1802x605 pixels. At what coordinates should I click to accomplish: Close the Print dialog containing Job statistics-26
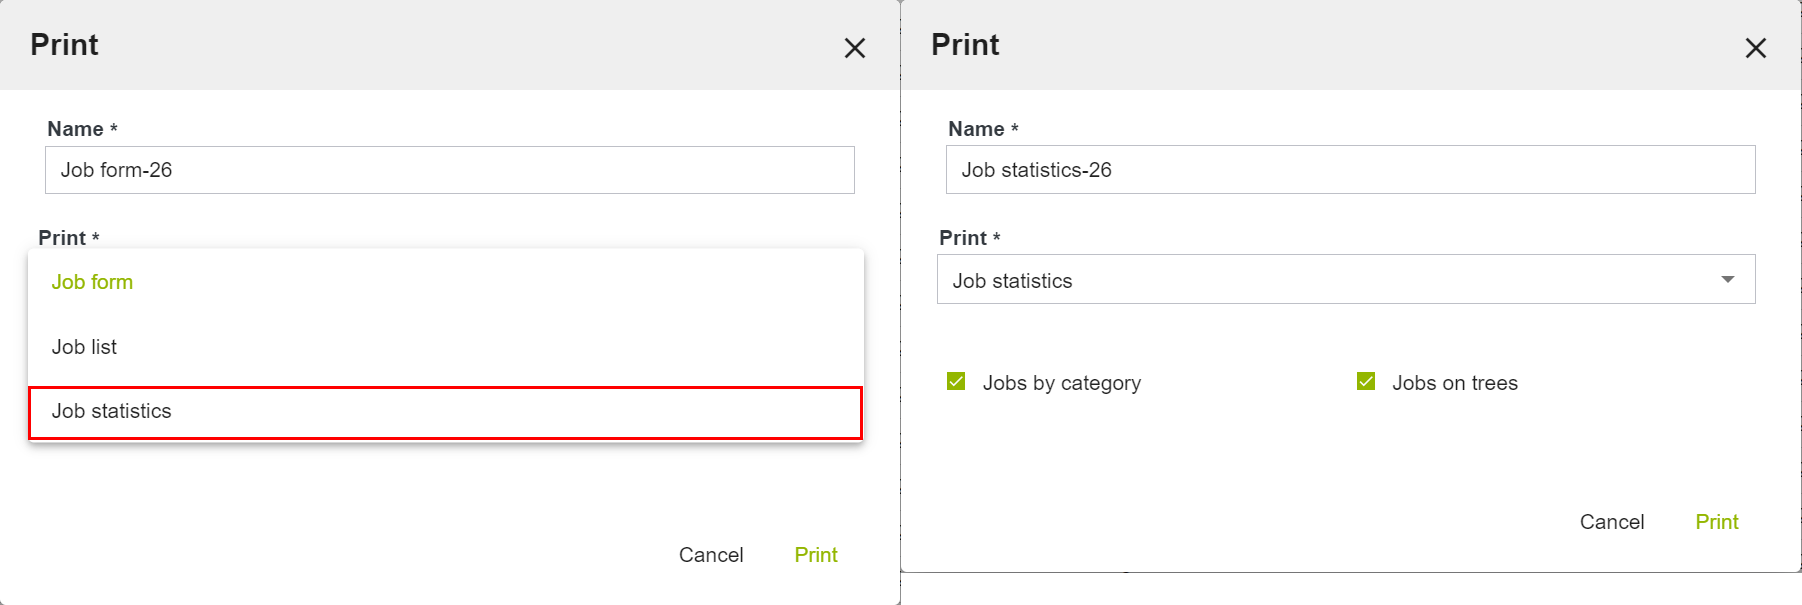coord(1755,48)
